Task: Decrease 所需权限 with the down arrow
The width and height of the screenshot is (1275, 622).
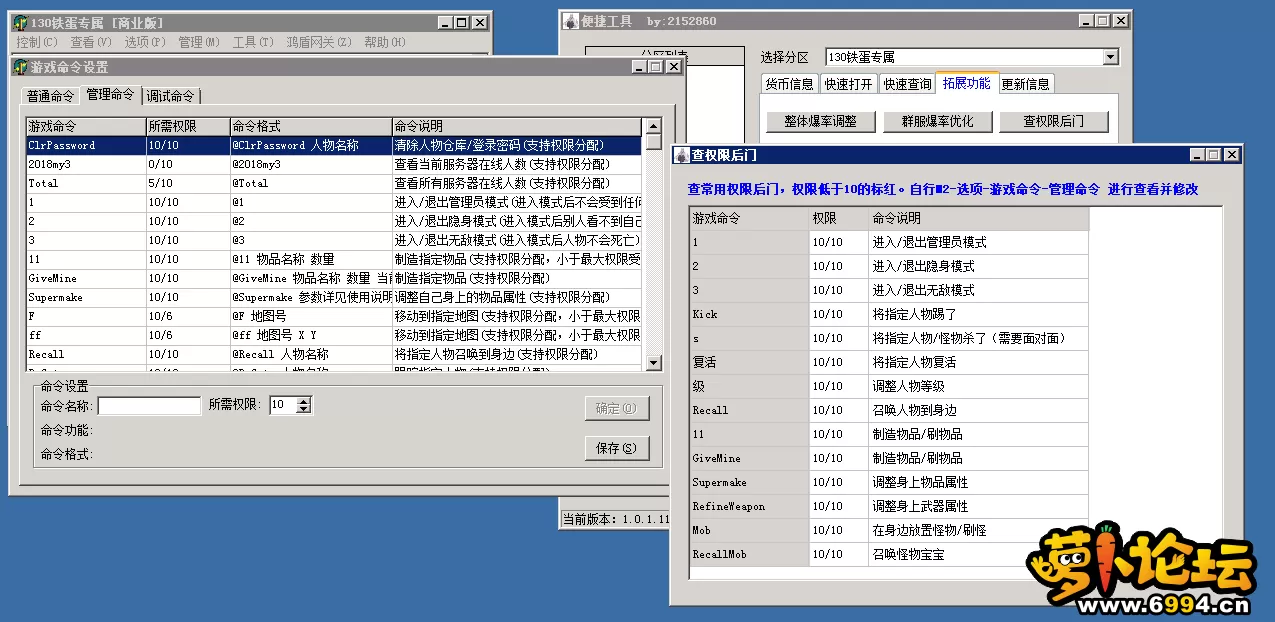Action: (x=304, y=410)
